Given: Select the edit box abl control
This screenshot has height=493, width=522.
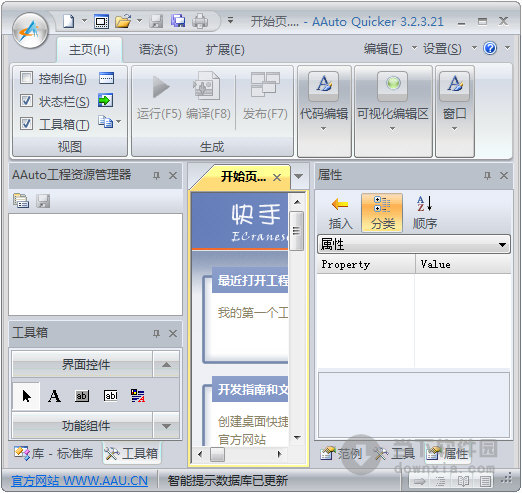Looking at the screenshot, I should coord(110,396).
